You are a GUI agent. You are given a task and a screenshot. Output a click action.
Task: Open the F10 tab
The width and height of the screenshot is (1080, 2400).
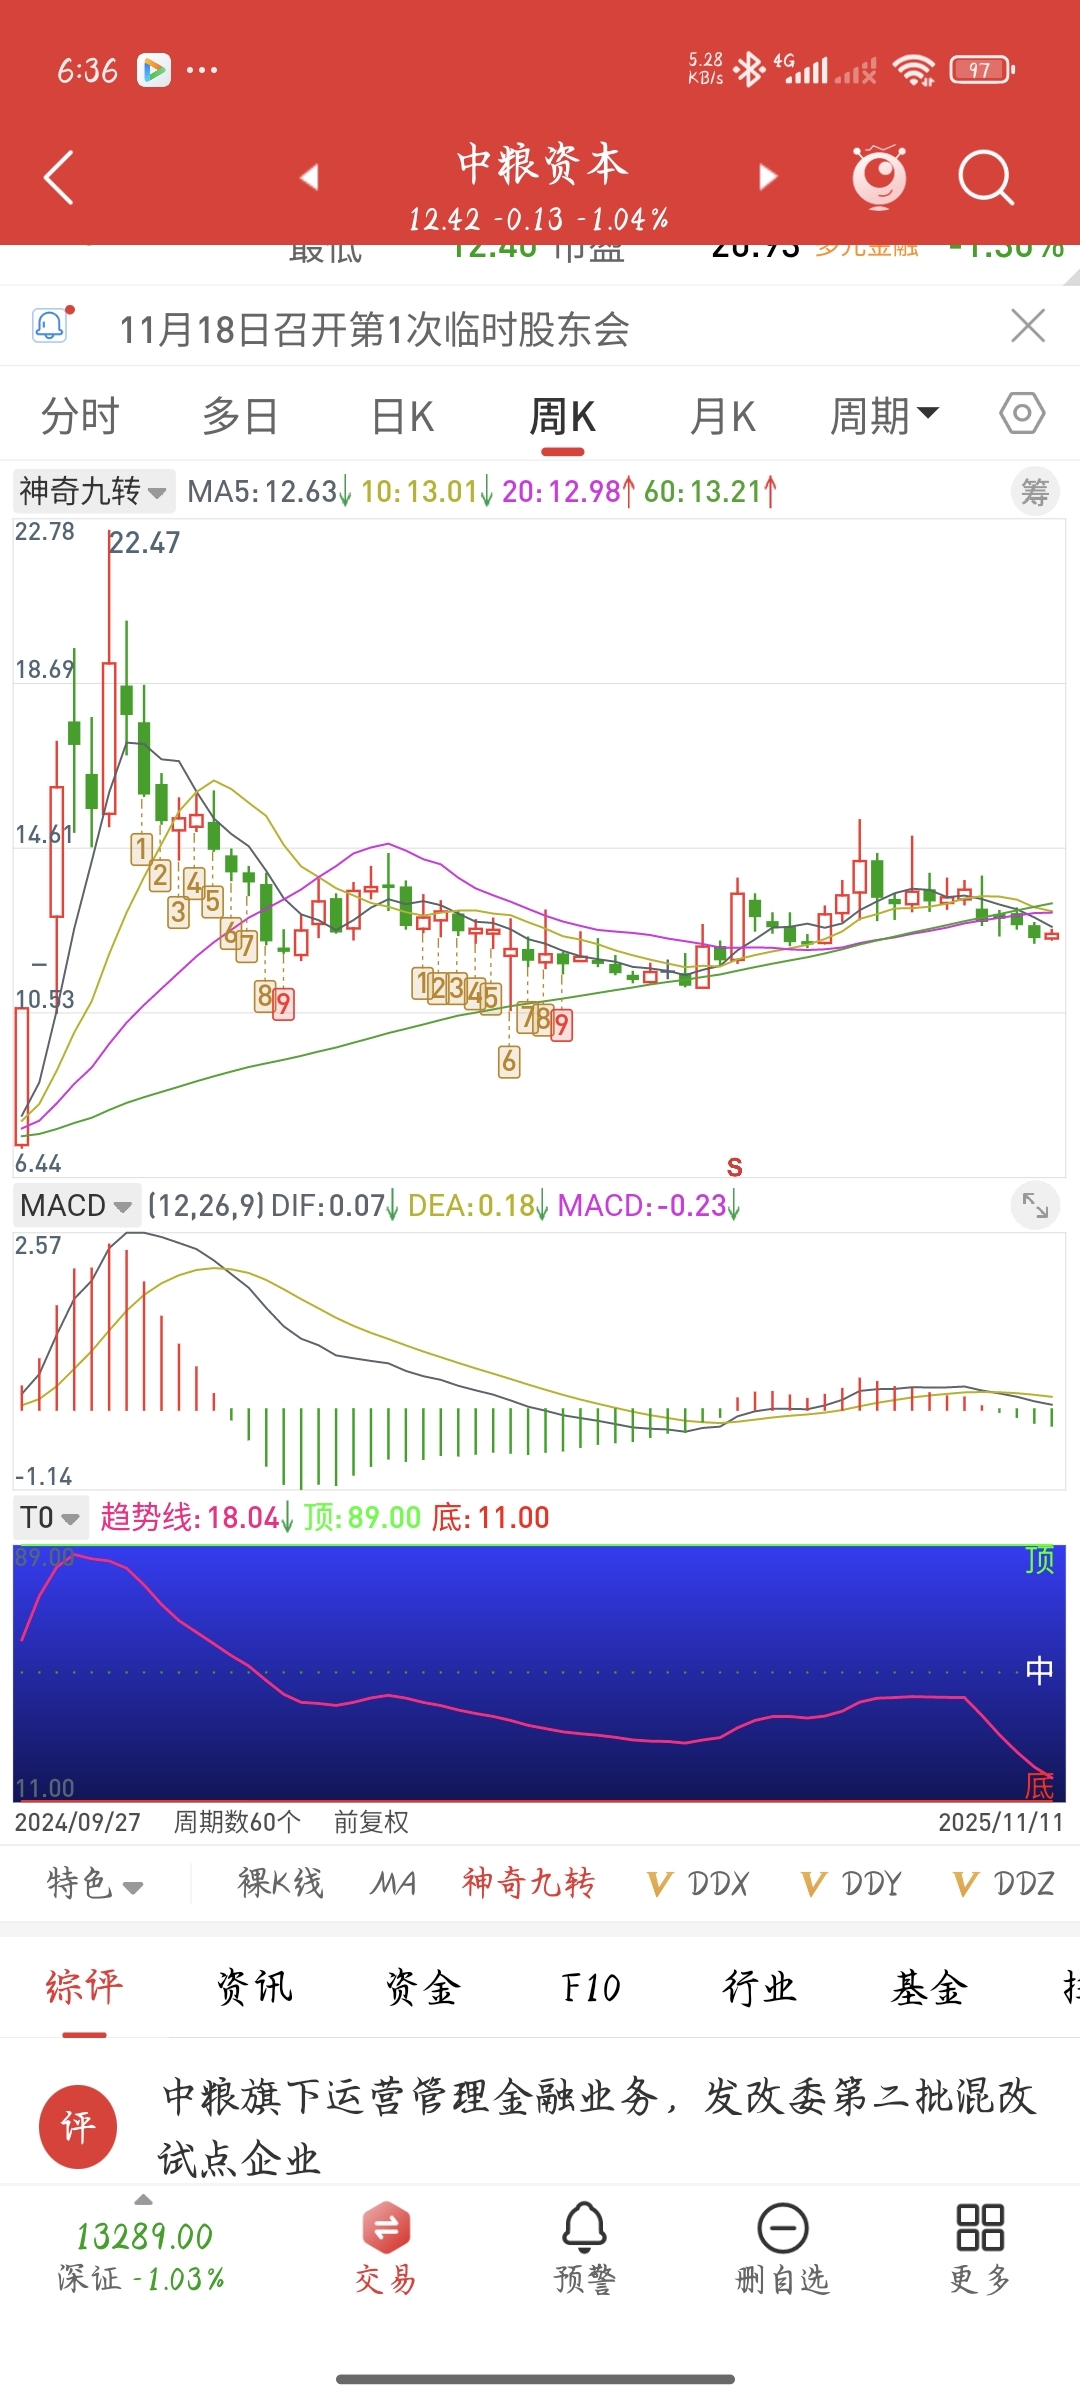591,1988
